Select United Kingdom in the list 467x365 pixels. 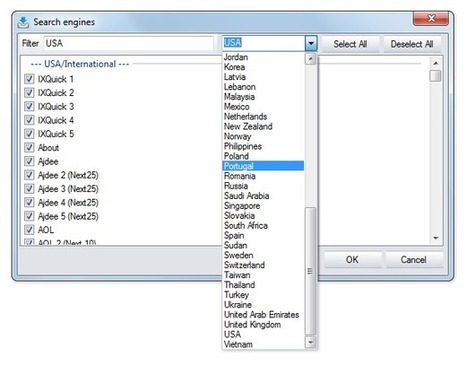coord(263,325)
